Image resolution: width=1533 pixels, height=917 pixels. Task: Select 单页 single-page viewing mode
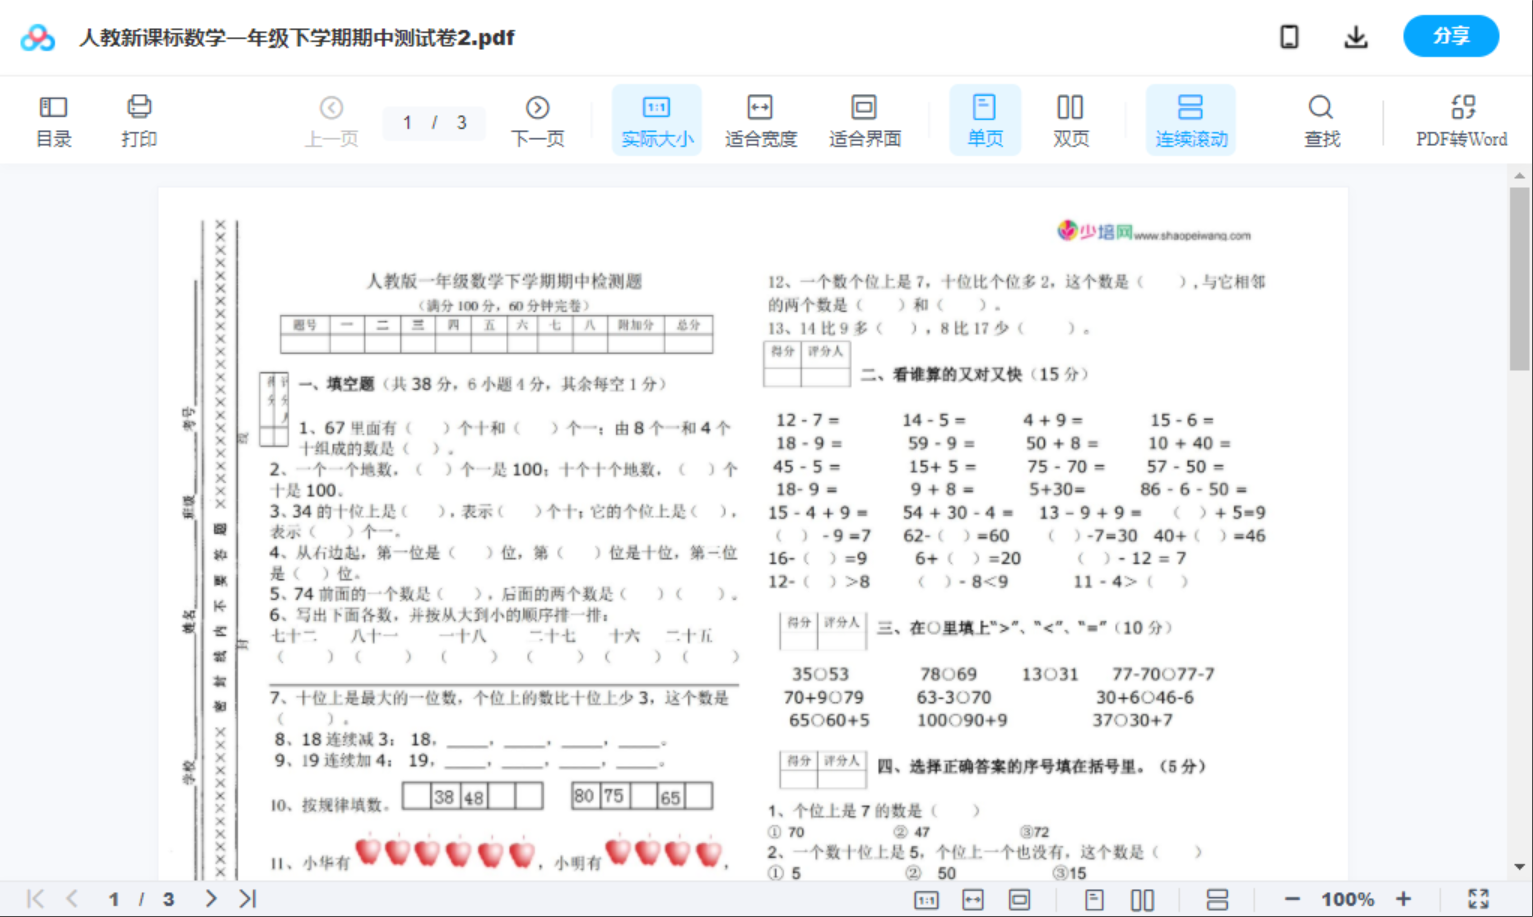985,119
